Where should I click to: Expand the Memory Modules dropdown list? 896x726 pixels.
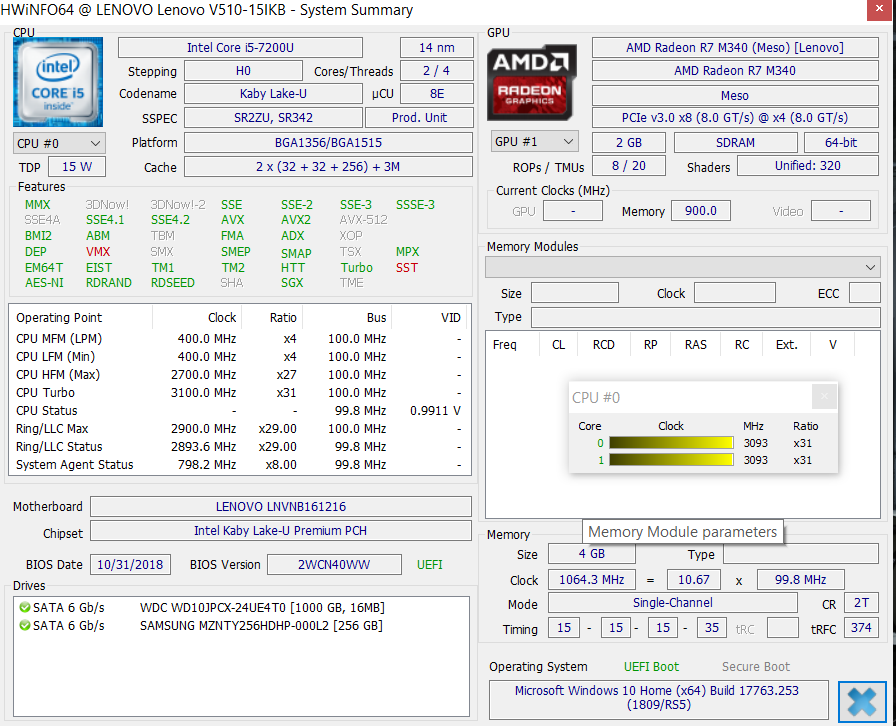pos(682,267)
